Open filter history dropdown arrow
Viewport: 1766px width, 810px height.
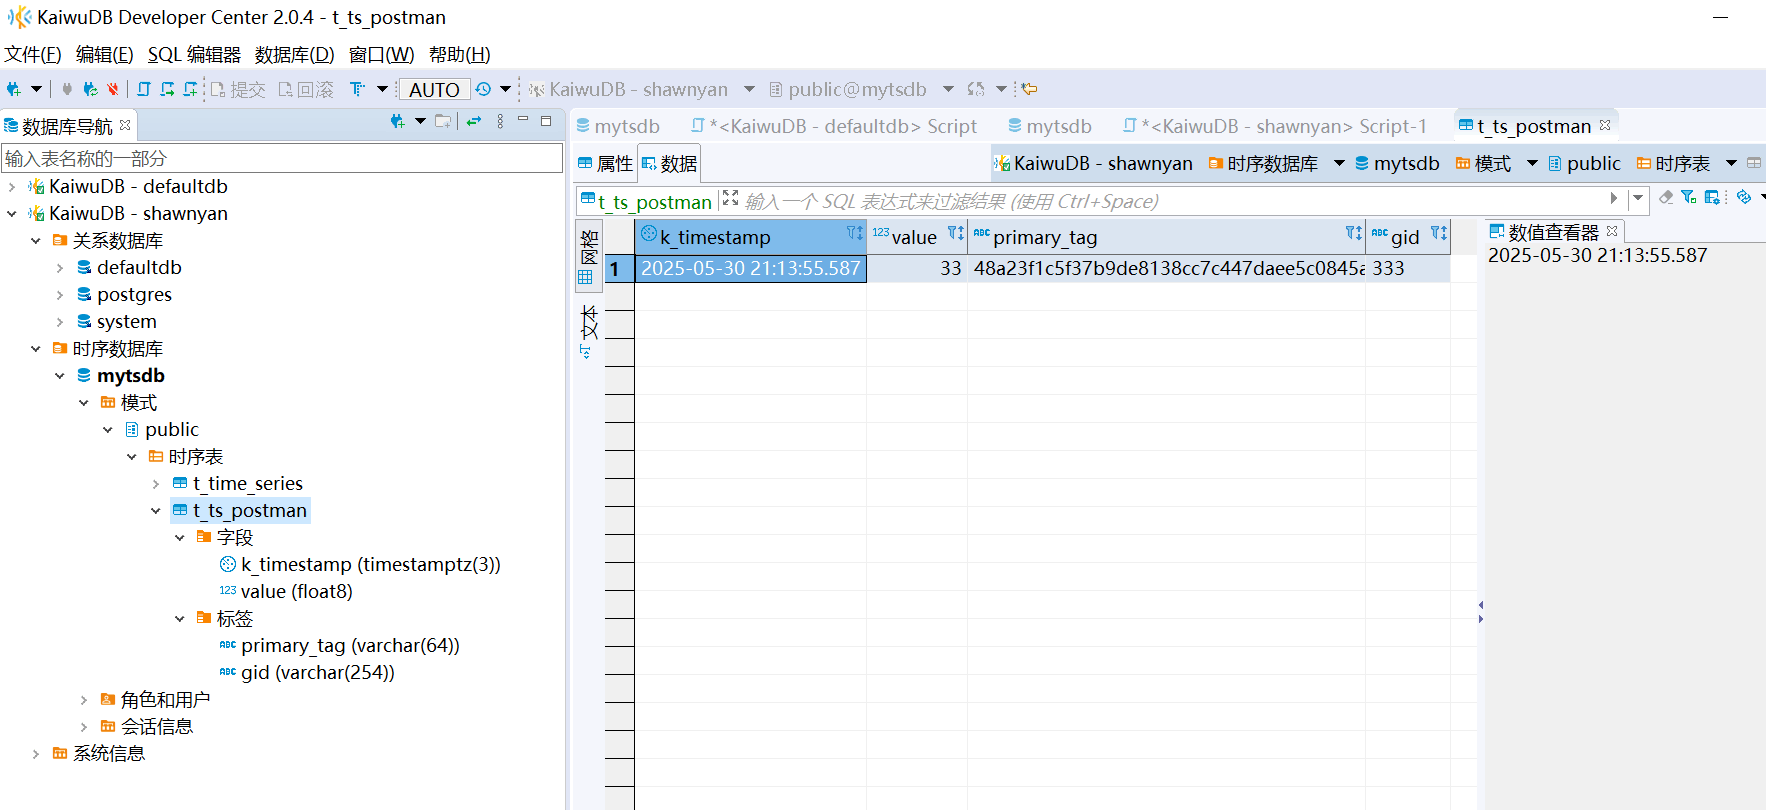coord(1637,198)
